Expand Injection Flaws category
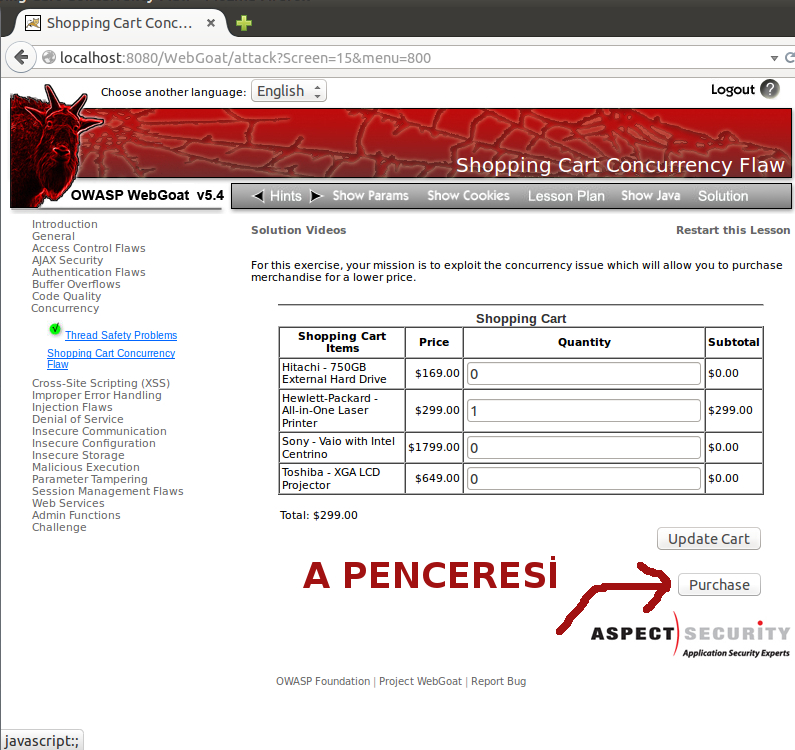 [x=72, y=407]
